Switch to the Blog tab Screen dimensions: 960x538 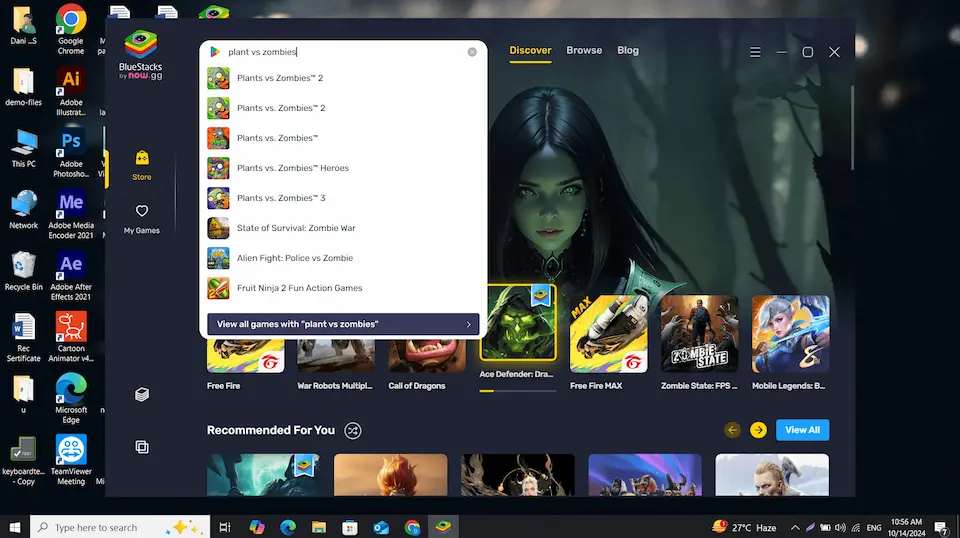click(628, 50)
